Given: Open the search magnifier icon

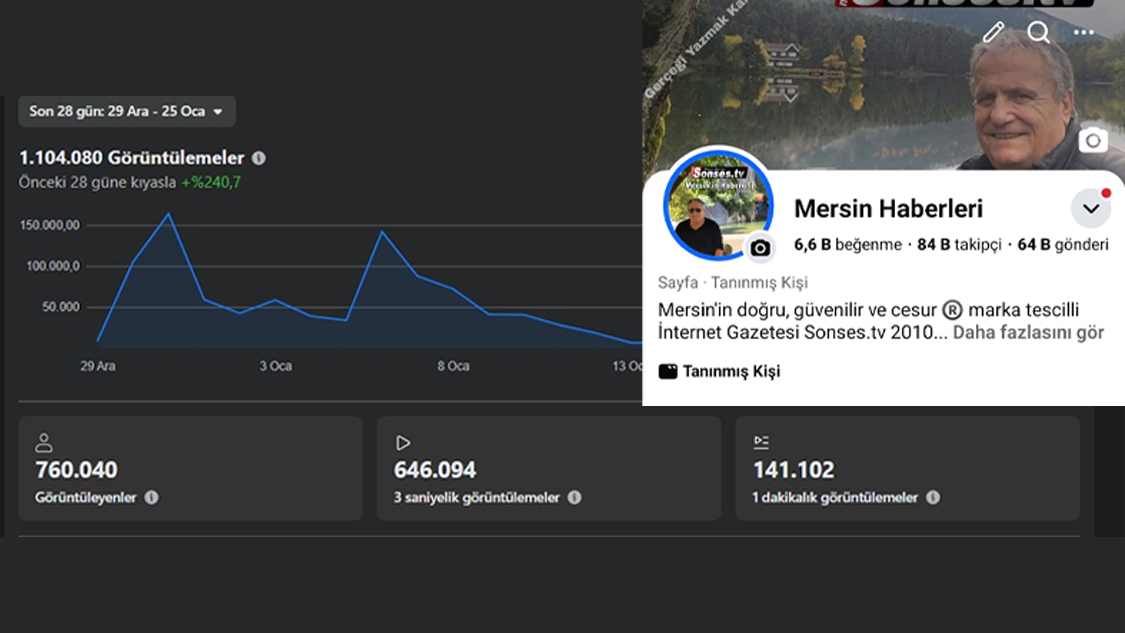Looking at the screenshot, I should (1039, 32).
